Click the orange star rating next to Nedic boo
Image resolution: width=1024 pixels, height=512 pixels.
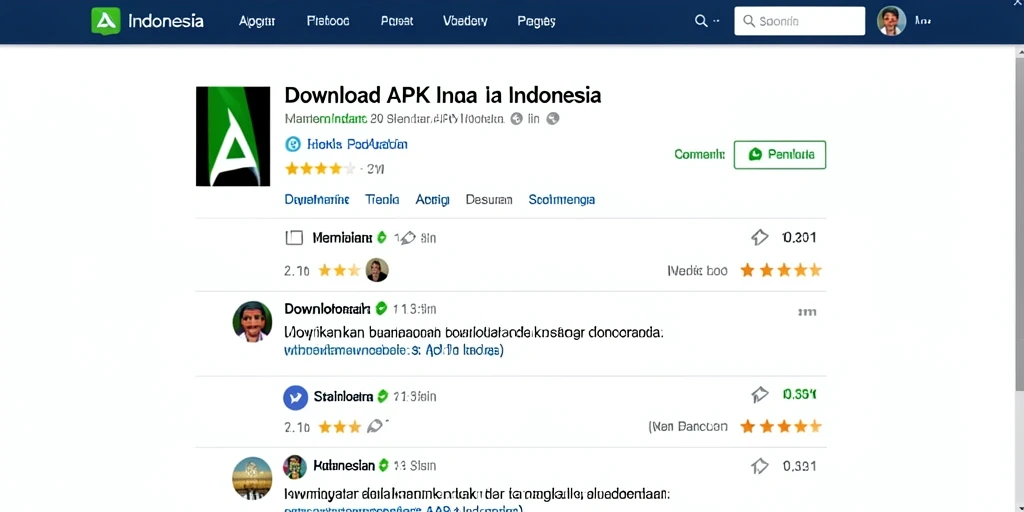pos(780,270)
